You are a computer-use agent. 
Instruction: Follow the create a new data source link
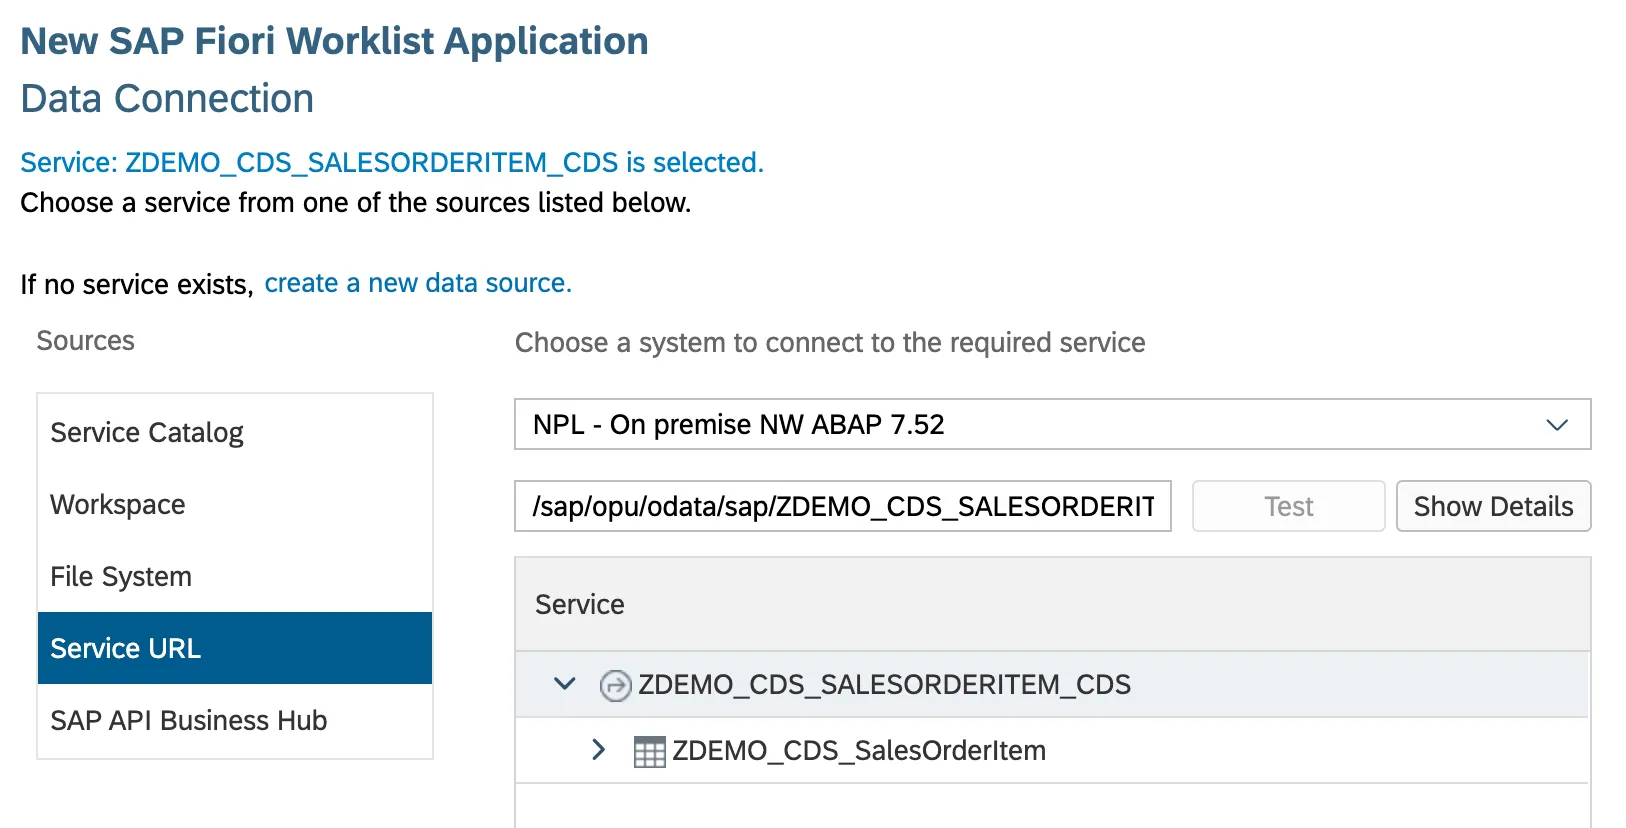pos(418,284)
